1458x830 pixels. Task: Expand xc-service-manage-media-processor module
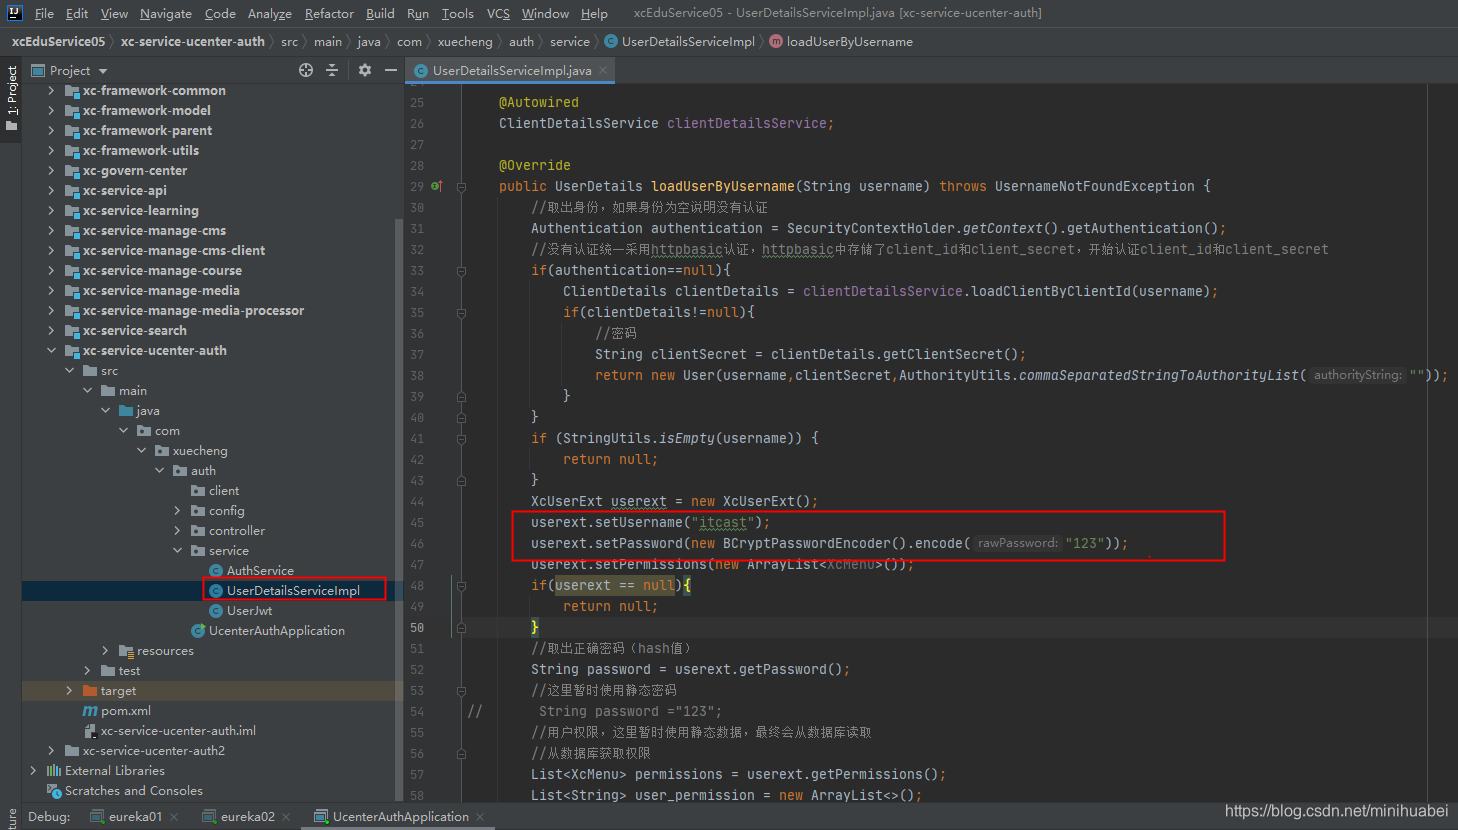tap(51, 310)
